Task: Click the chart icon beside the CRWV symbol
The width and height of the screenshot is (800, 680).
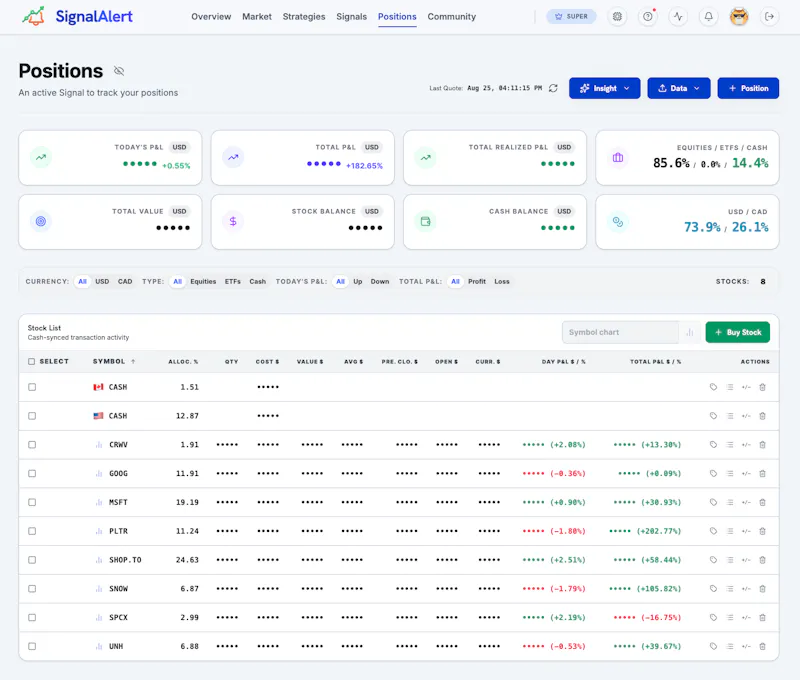Action: click(98, 445)
